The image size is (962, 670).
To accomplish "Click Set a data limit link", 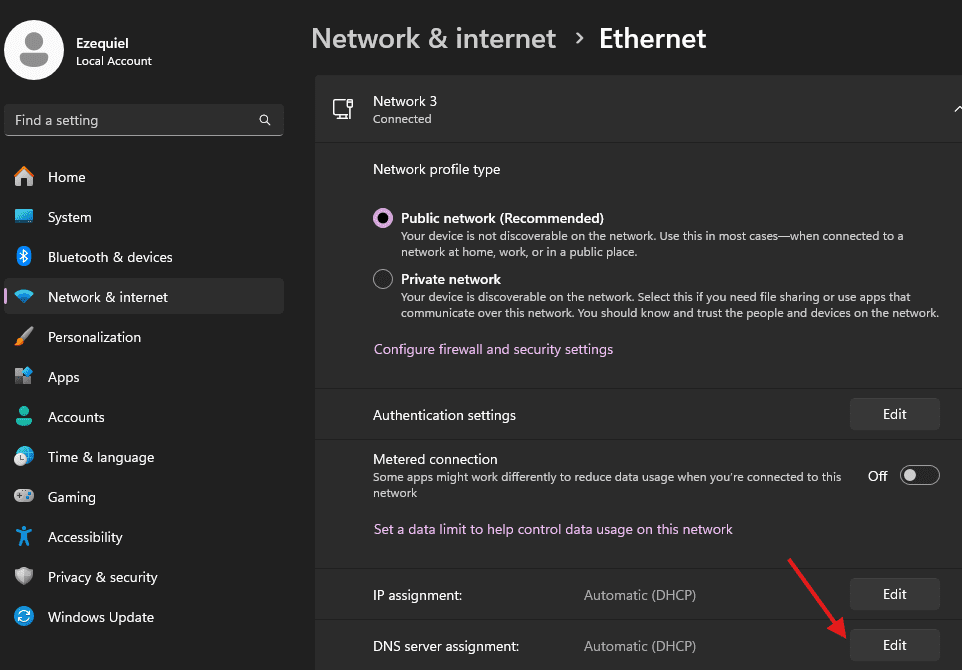I will point(553,529).
